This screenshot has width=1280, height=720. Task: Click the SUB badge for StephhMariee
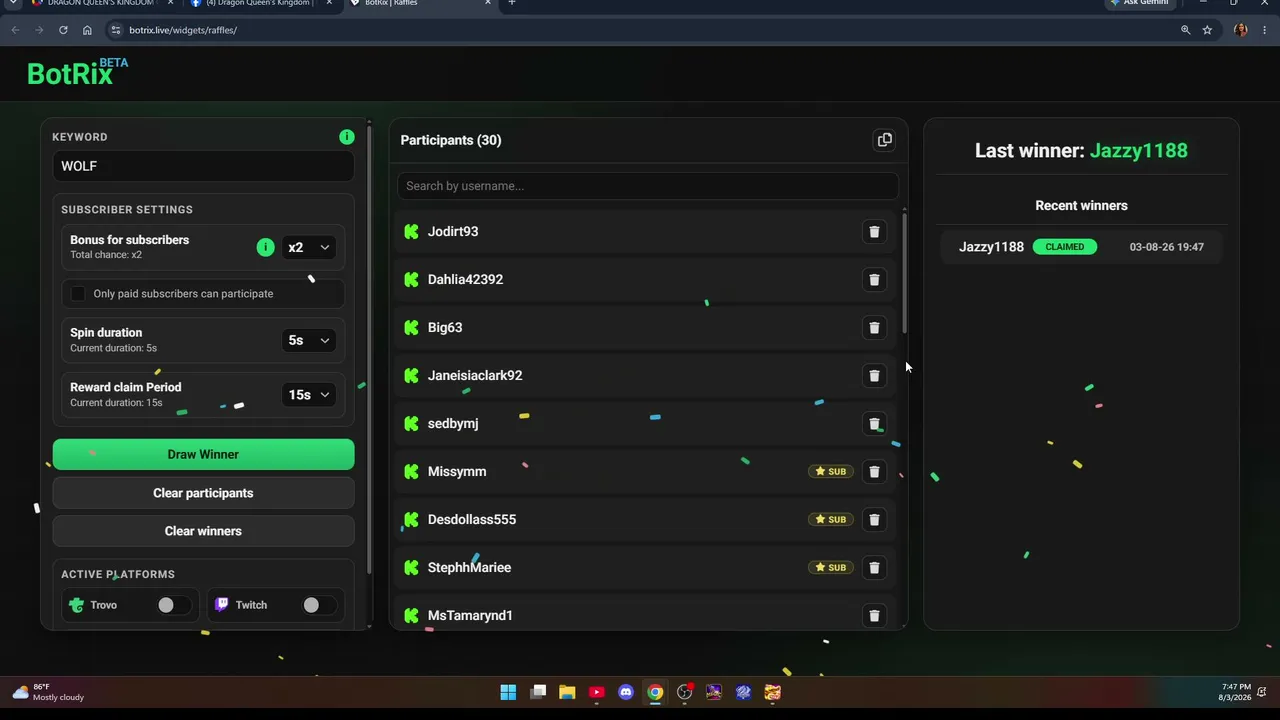[831, 568]
